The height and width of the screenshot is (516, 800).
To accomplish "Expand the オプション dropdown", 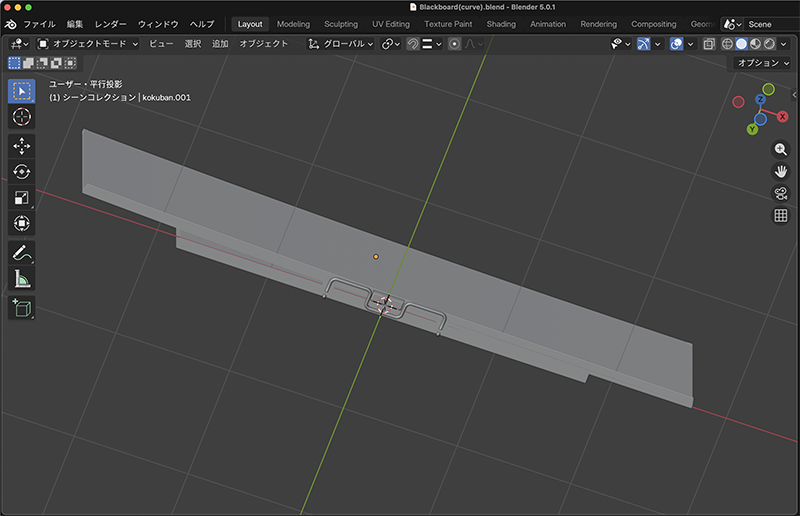I will 761,63.
